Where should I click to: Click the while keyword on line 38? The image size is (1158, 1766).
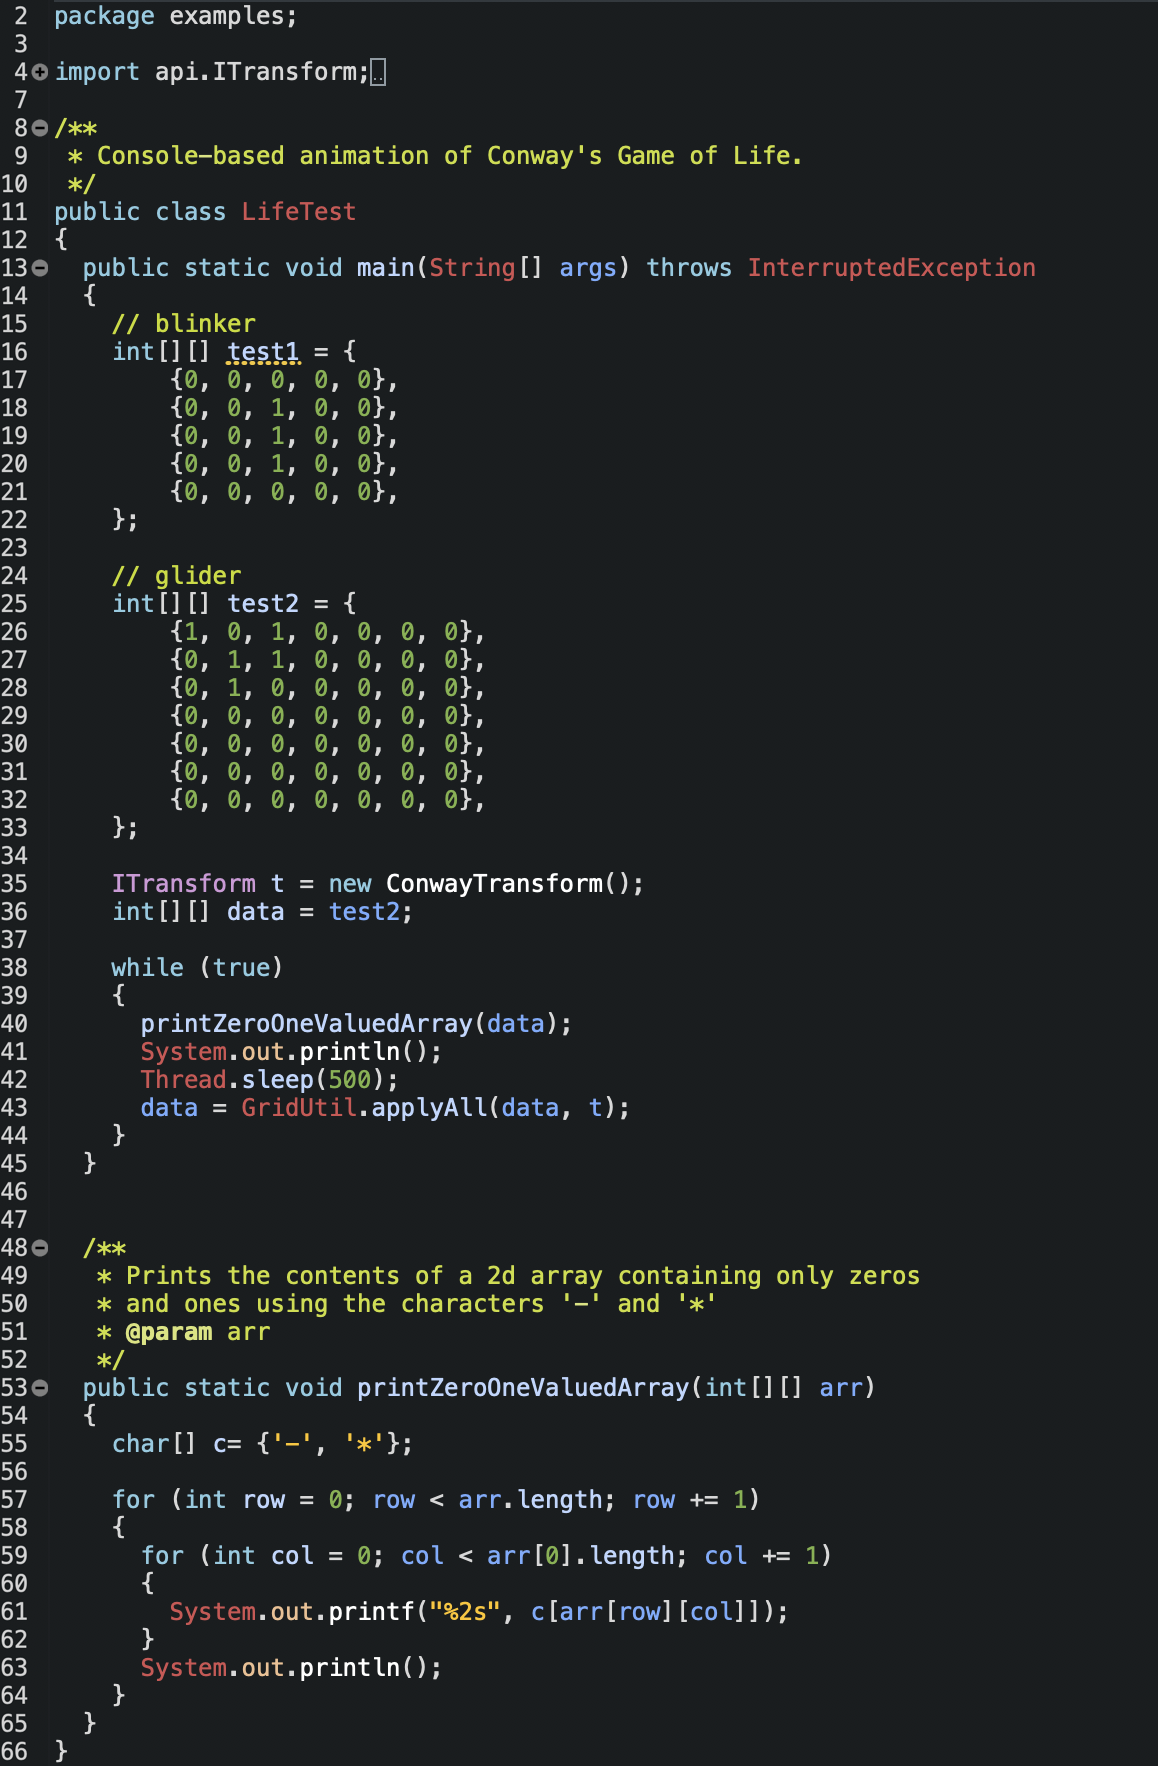pyautogui.click(x=148, y=968)
